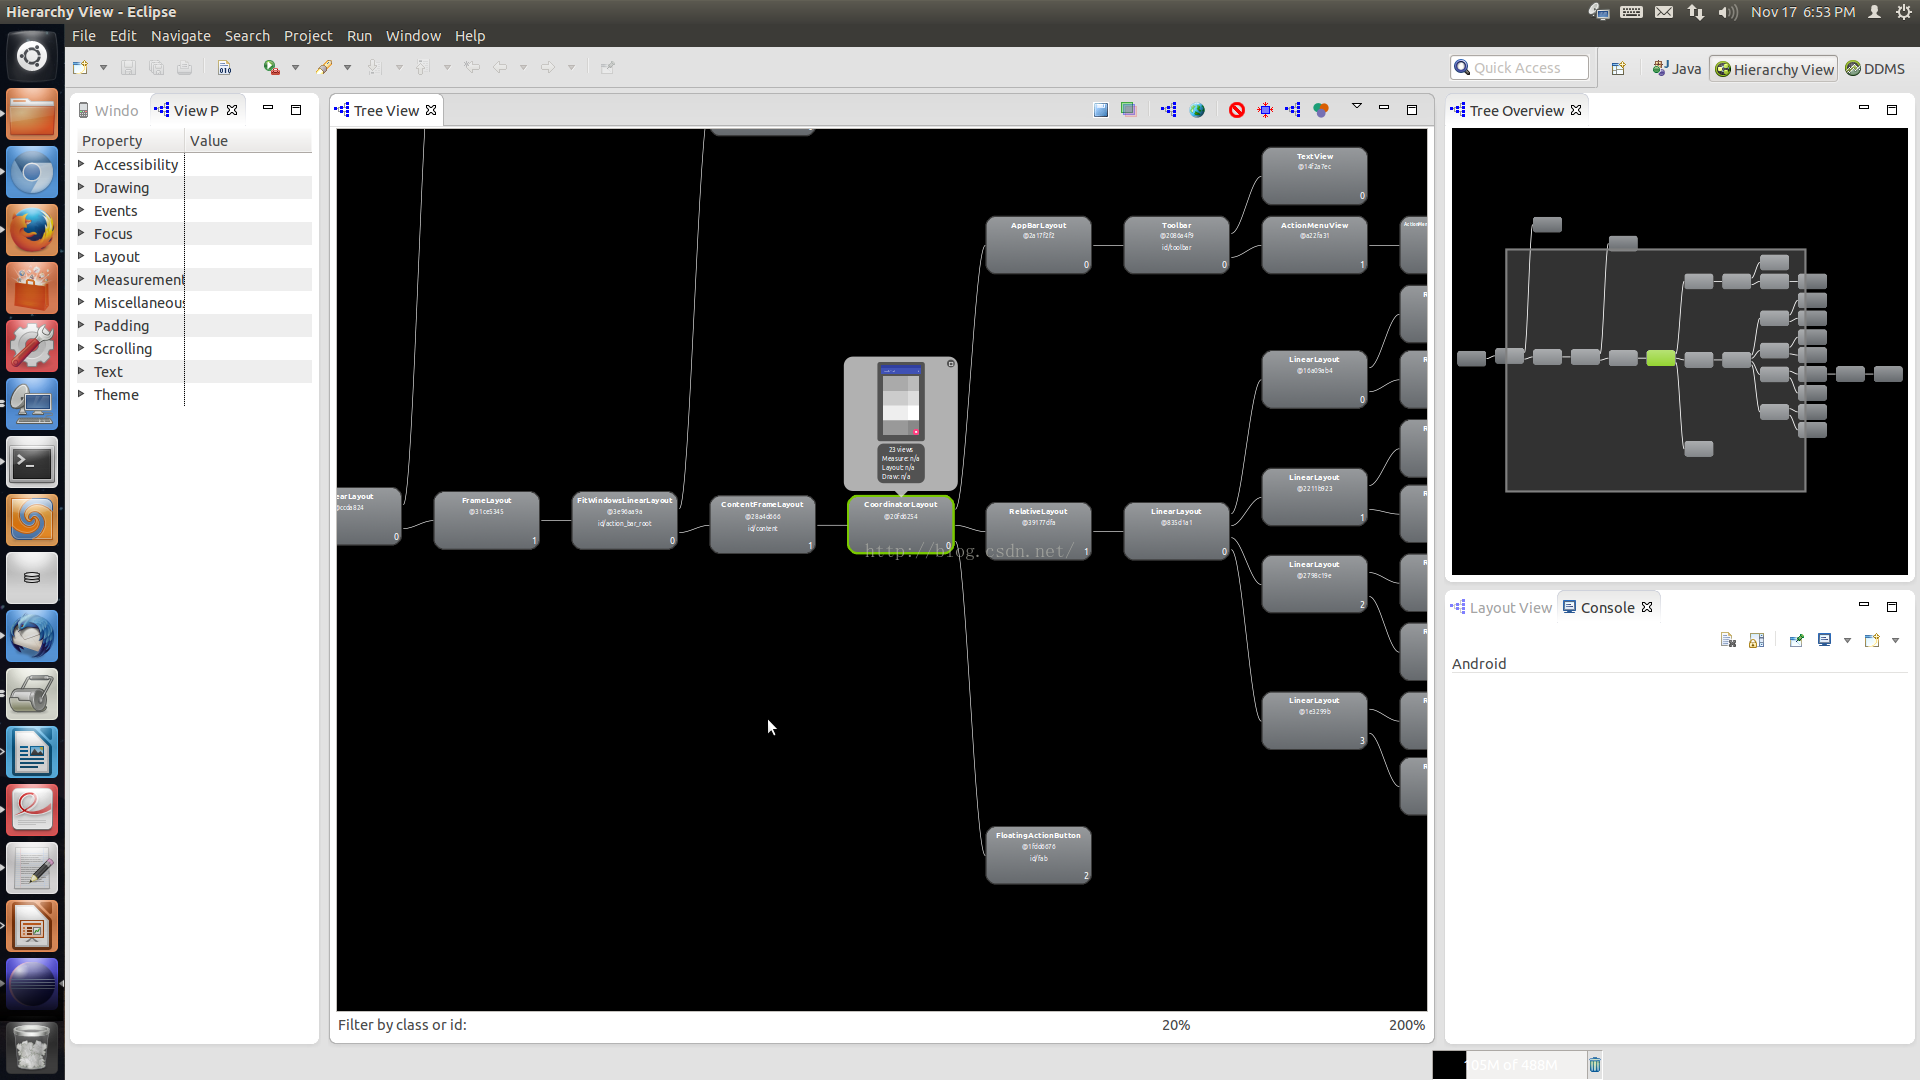The width and height of the screenshot is (1920, 1080).
Task: Expand the Accessibility property group
Action: [x=82, y=164]
